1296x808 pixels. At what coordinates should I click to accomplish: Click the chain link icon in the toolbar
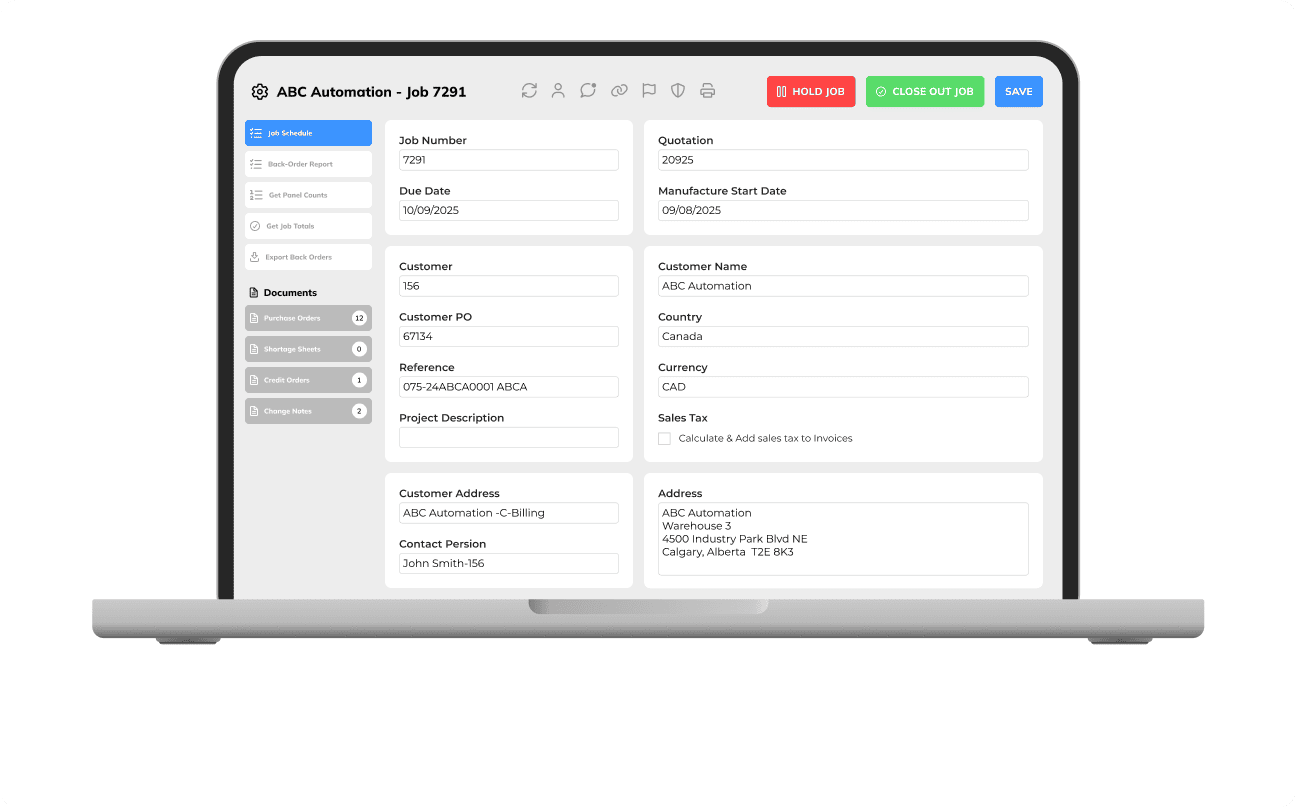(x=619, y=91)
